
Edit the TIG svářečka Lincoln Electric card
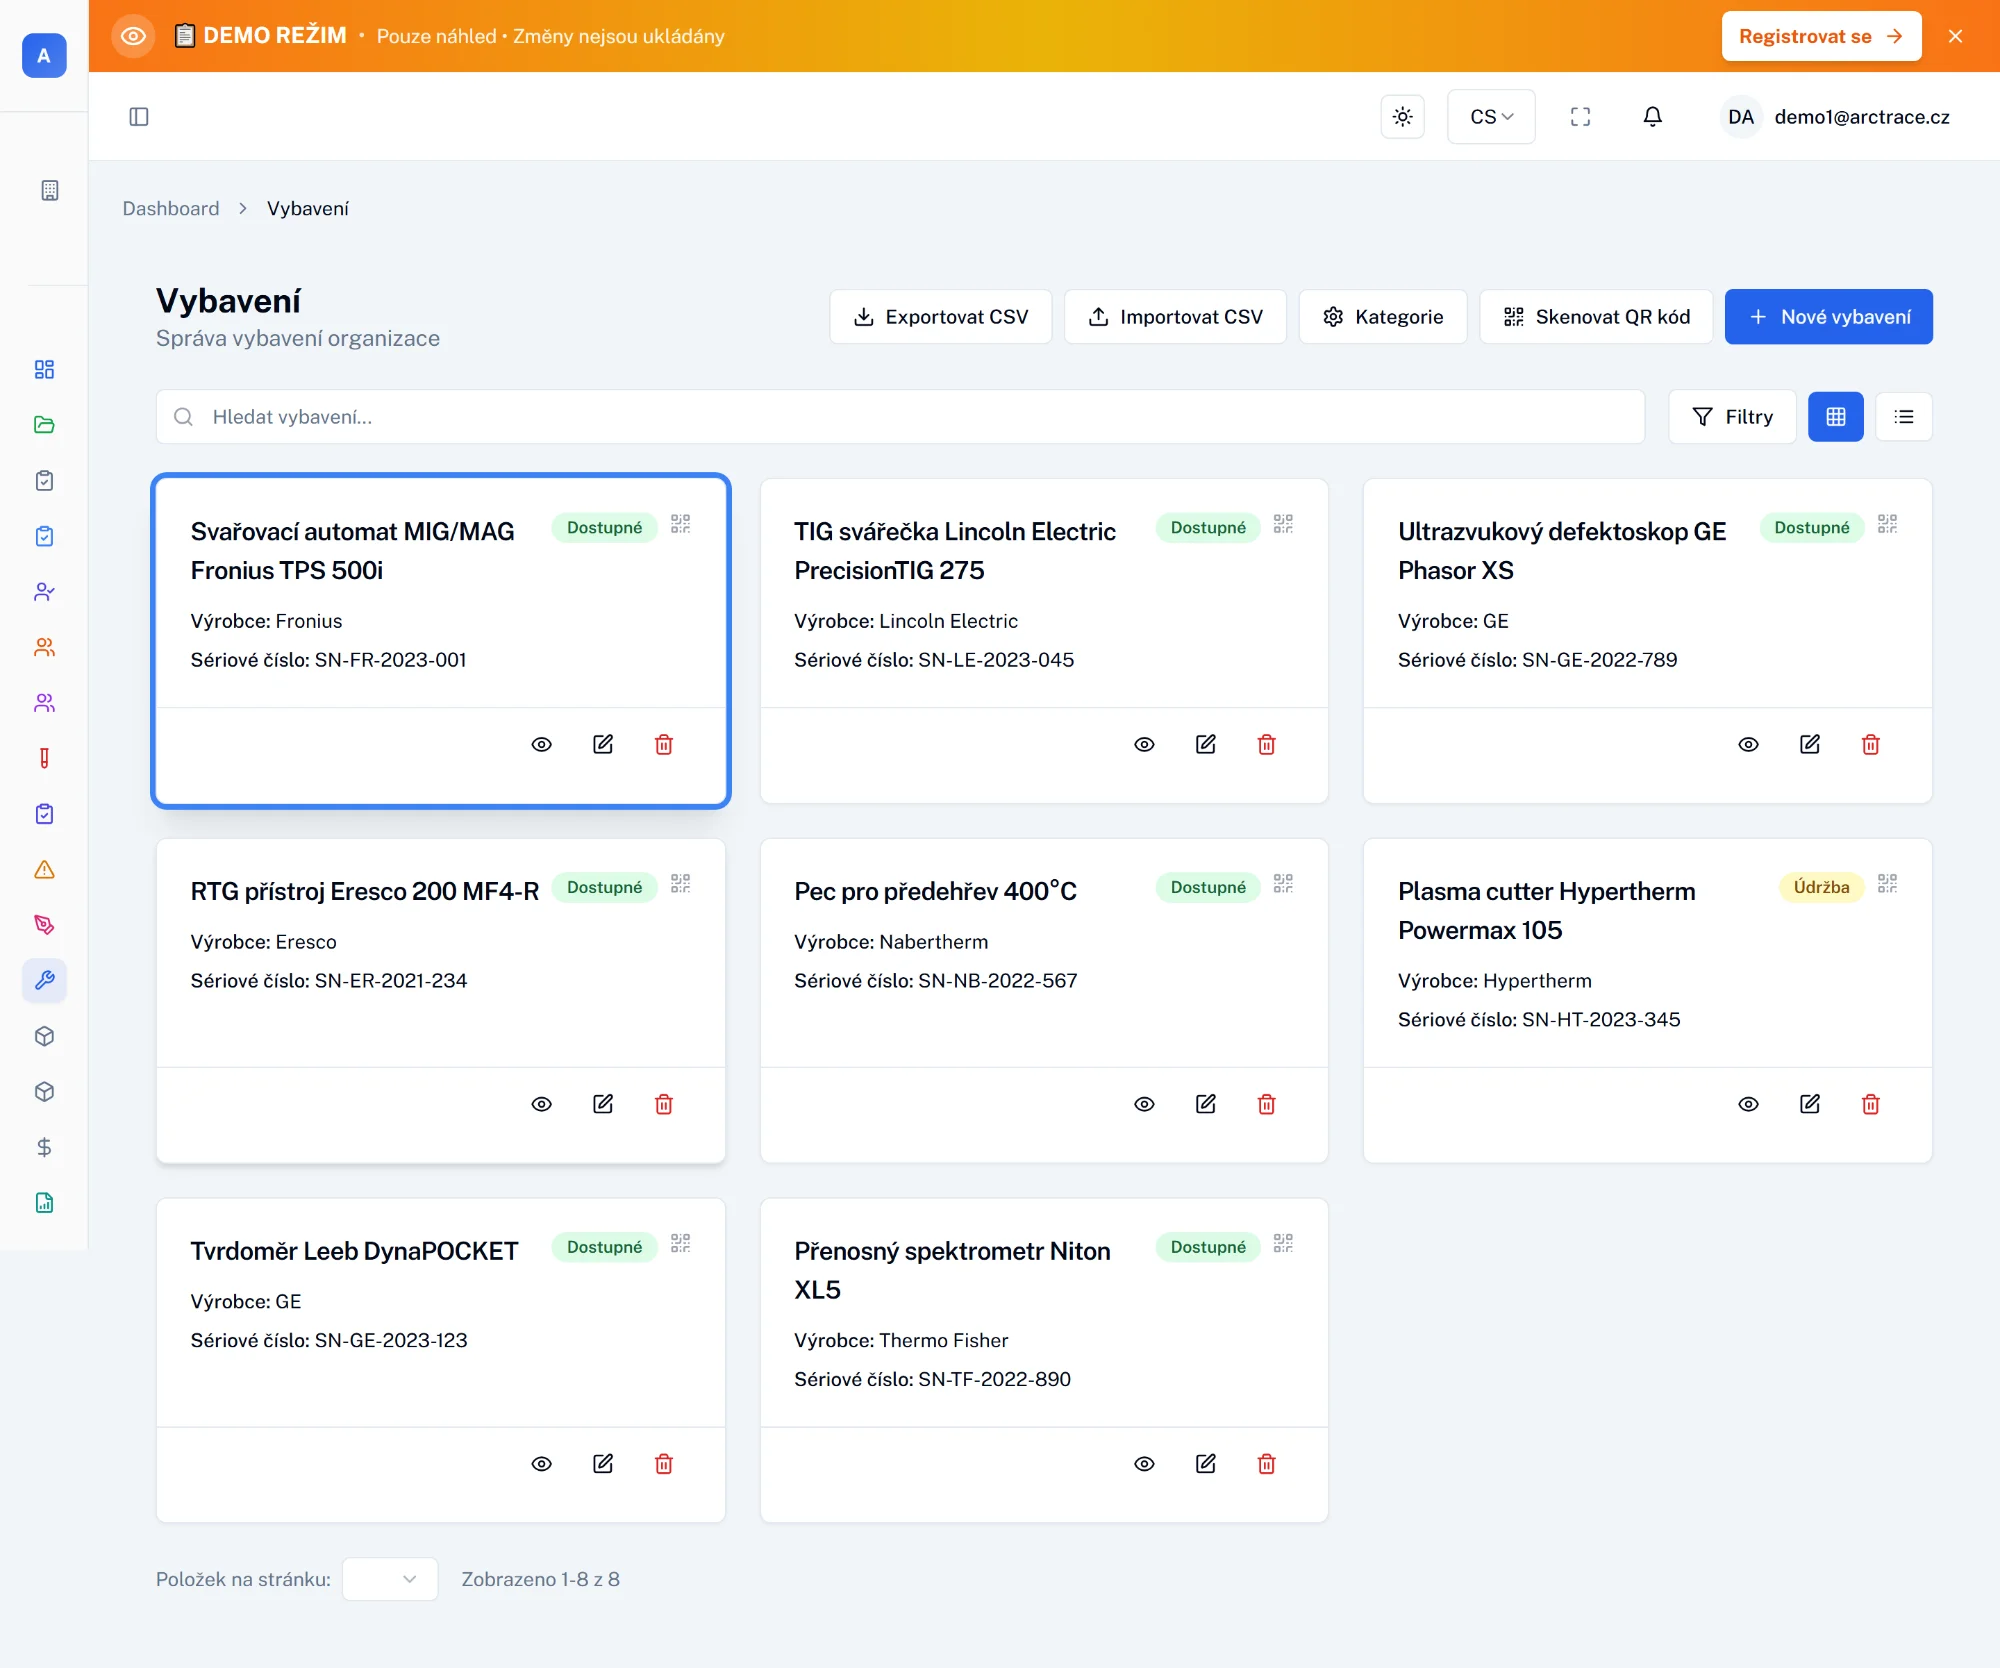pyautogui.click(x=1205, y=744)
